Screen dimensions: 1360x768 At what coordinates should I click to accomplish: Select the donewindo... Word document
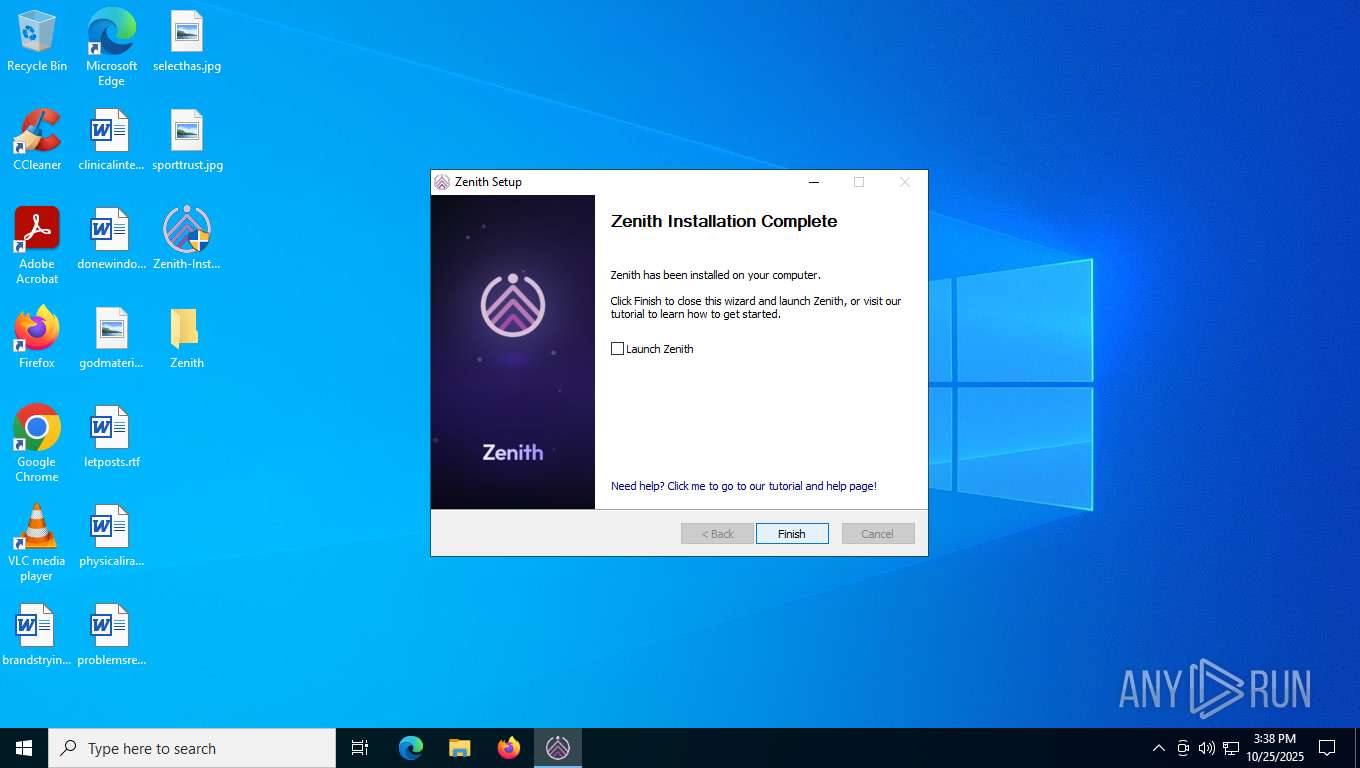pyautogui.click(x=111, y=239)
